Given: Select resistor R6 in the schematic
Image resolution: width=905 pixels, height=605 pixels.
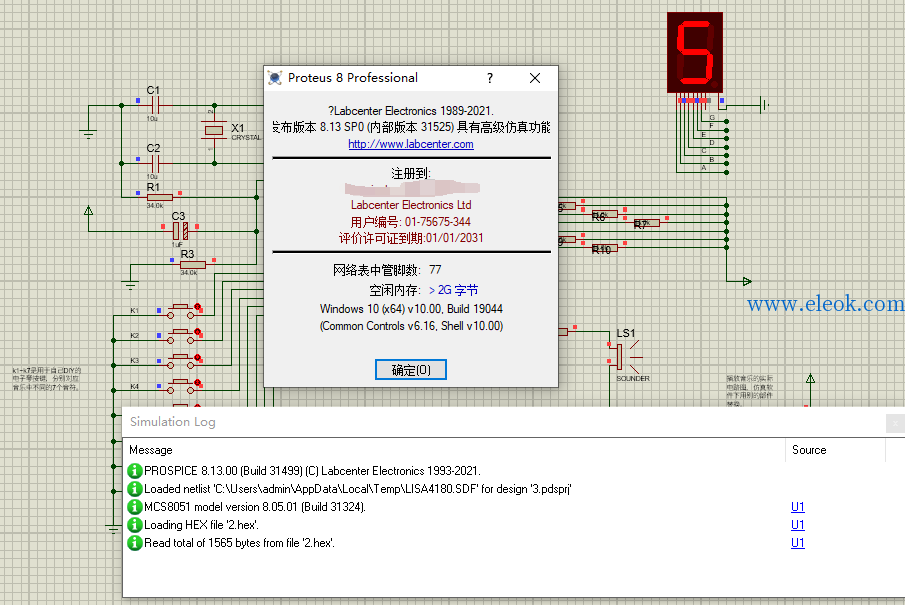Looking at the screenshot, I should click(x=605, y=215).
